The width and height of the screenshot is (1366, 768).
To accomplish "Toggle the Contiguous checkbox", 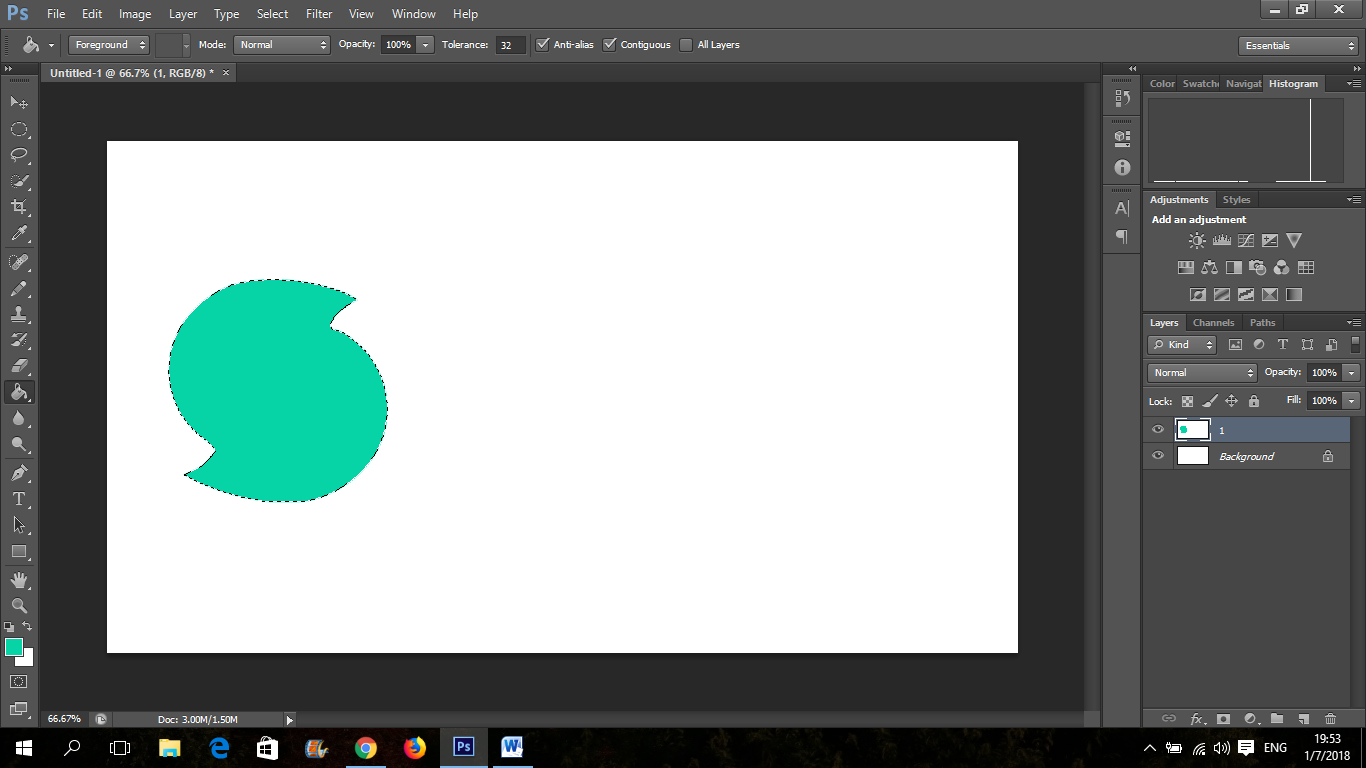I will click(x=609, y=44).
